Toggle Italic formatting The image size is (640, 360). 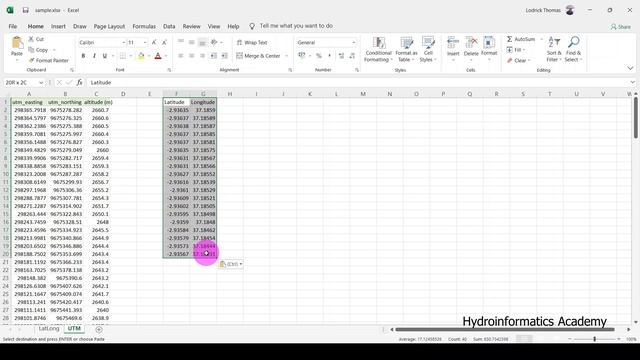94,56
